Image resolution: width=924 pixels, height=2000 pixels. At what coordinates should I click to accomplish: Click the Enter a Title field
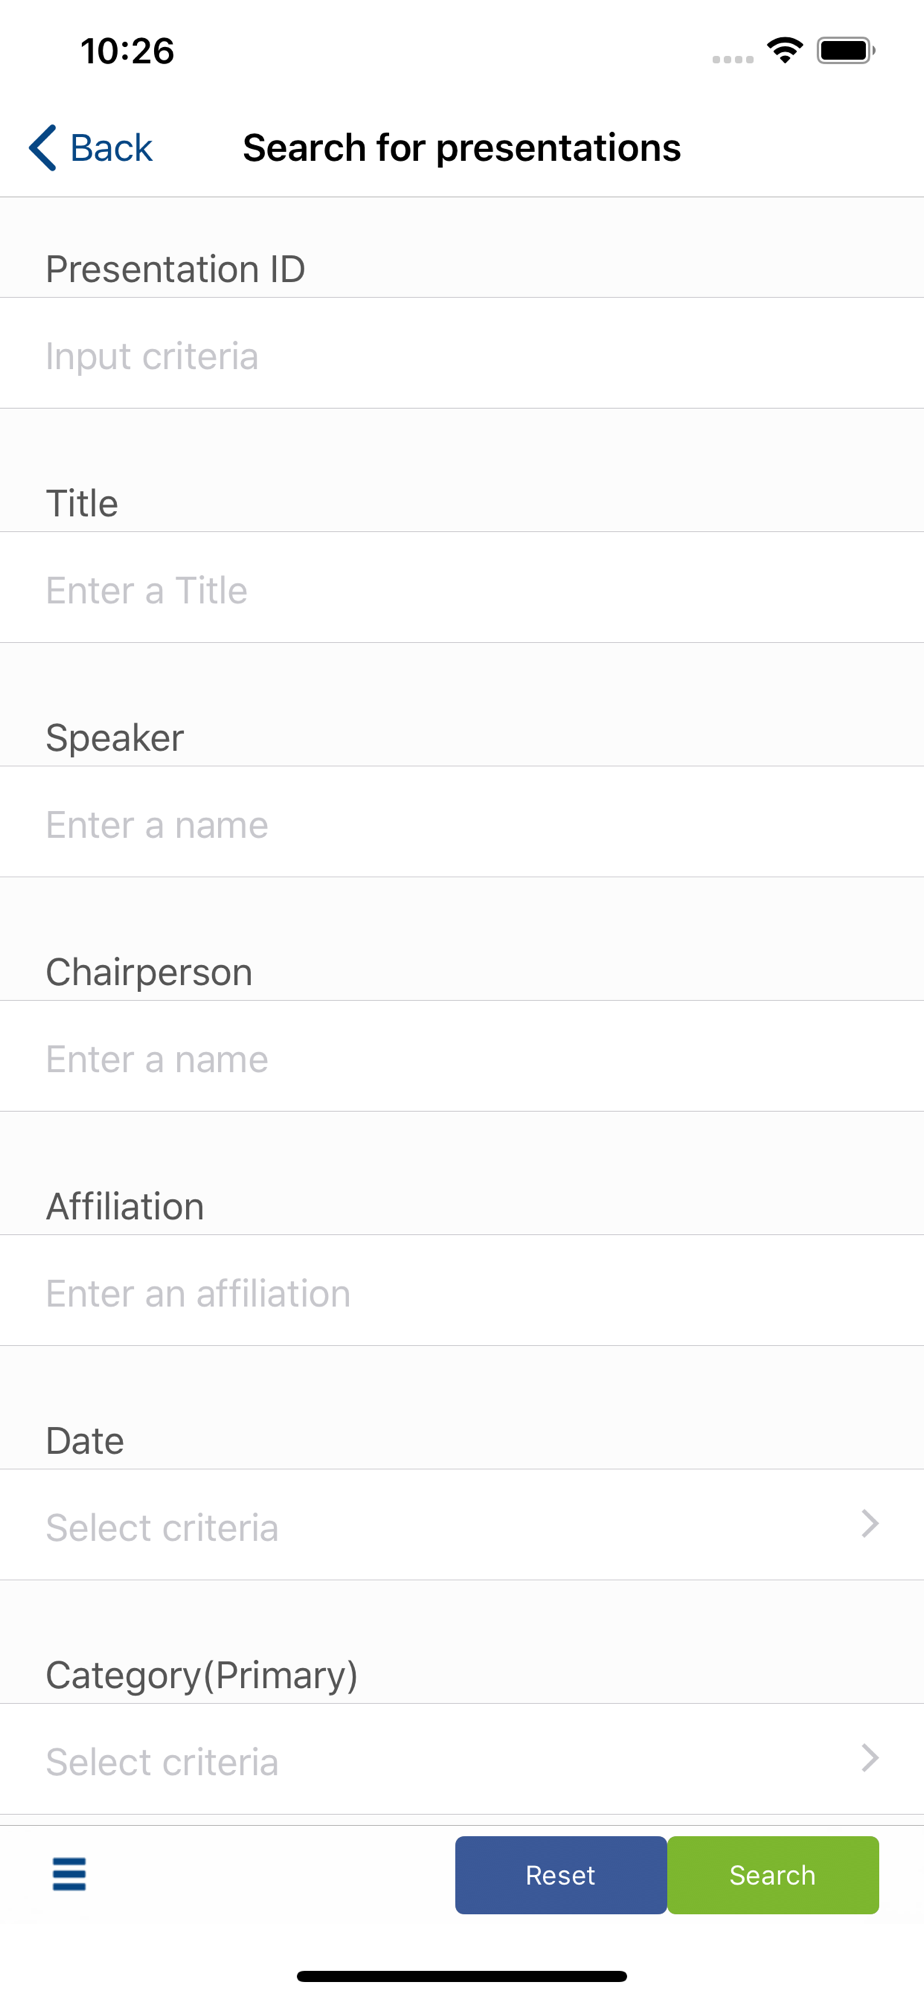460,590
